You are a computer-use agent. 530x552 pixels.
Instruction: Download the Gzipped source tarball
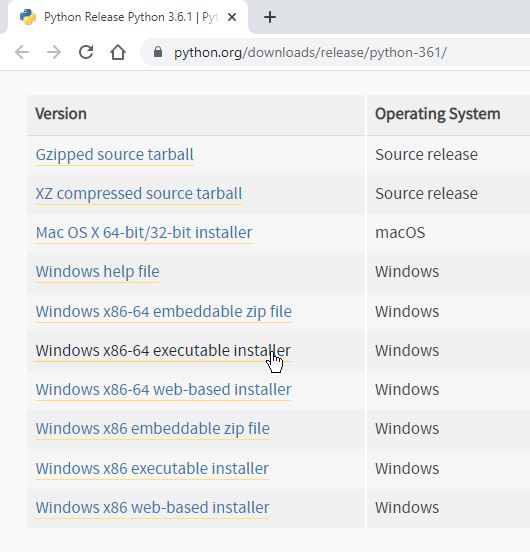[114, 155]
